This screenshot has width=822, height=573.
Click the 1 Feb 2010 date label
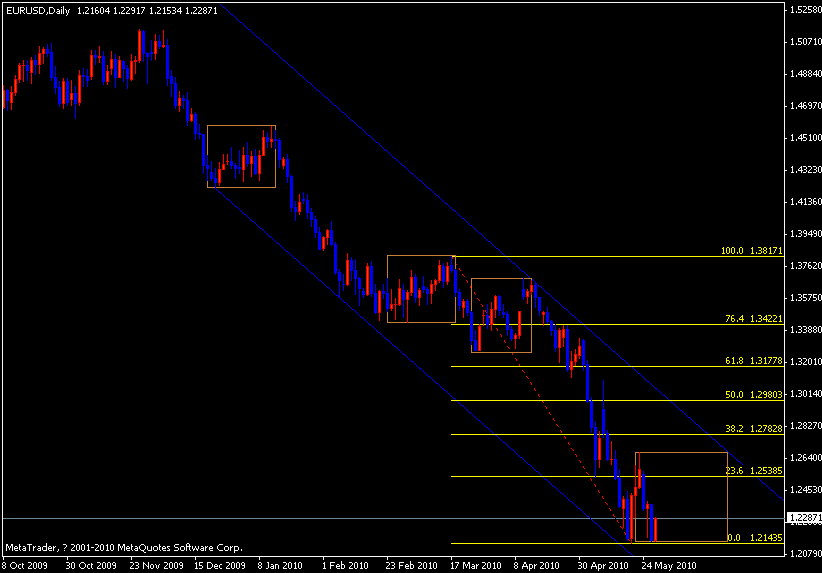[x=345, y=566]
